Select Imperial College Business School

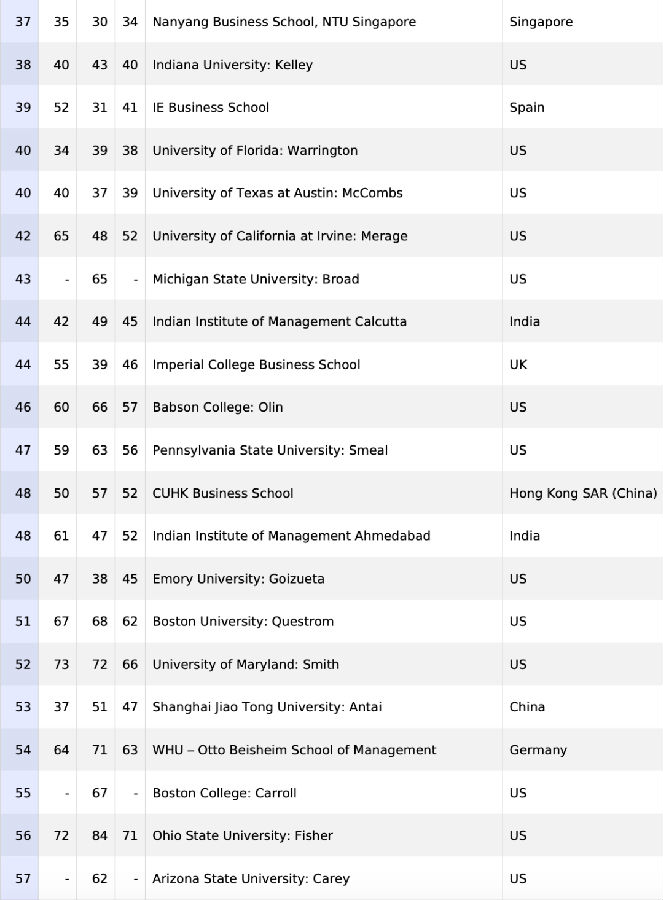(x=256, y=364)
